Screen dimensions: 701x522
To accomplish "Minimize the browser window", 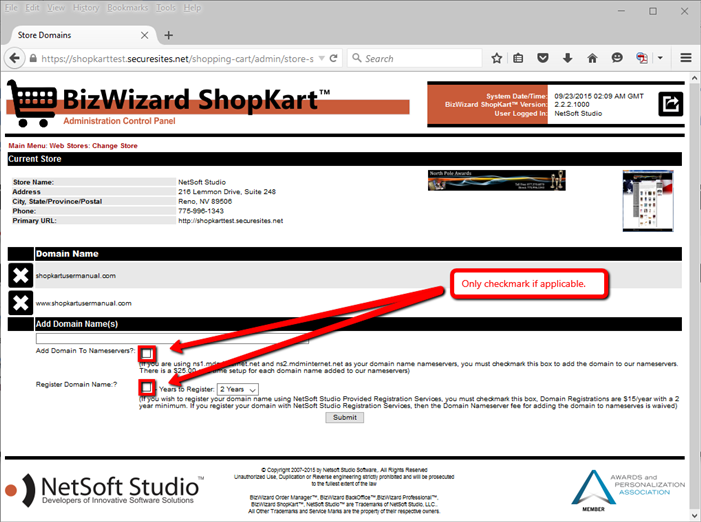I will point(621,11).
